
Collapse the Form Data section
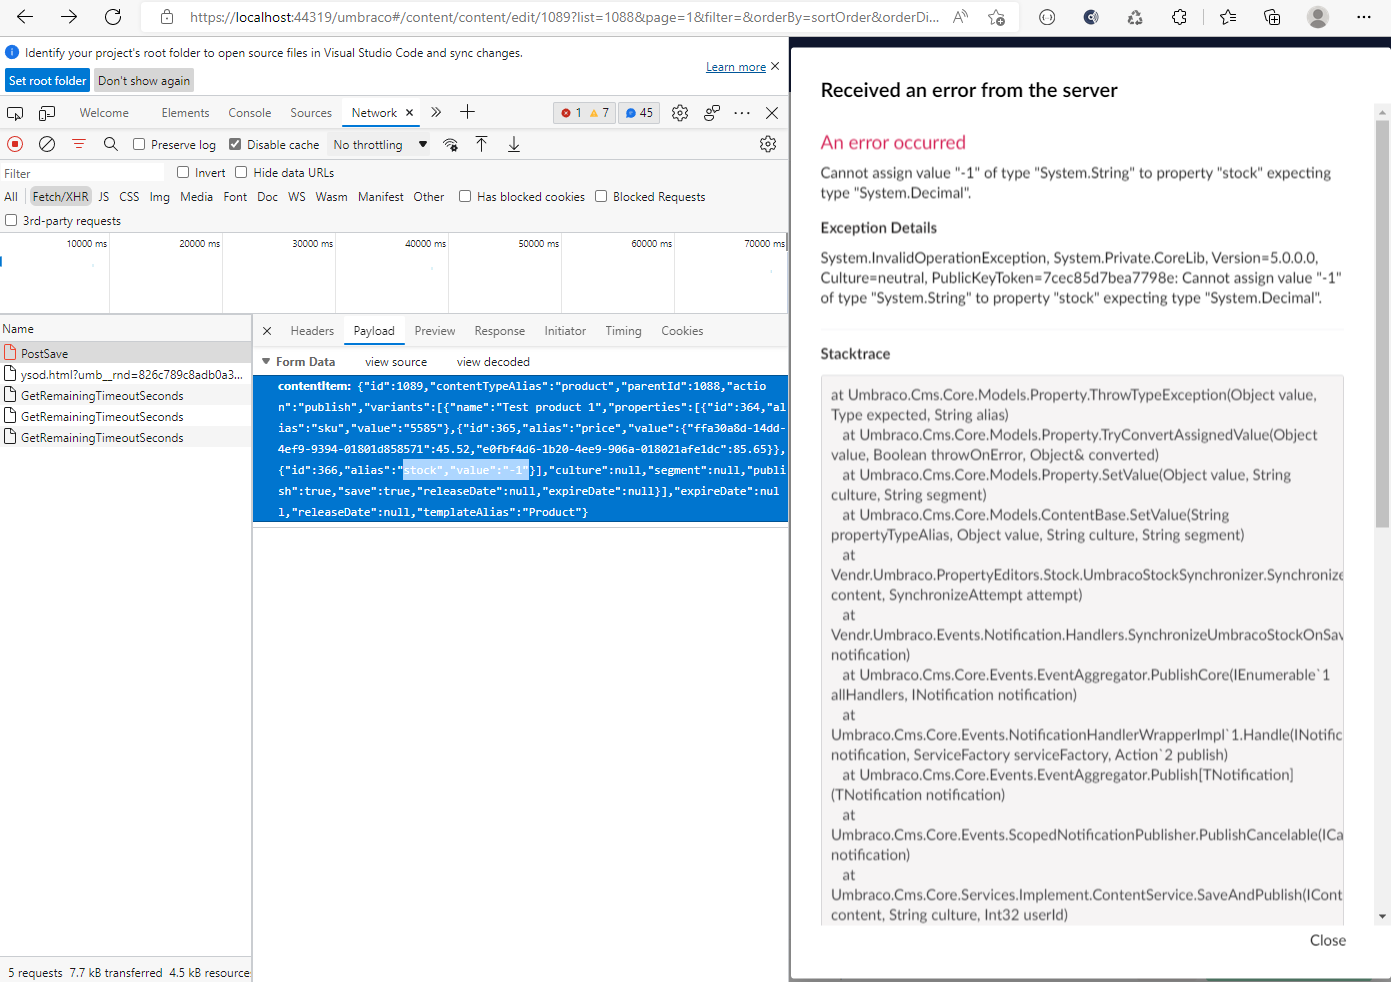pyautogui.click(x=266, y=362)
